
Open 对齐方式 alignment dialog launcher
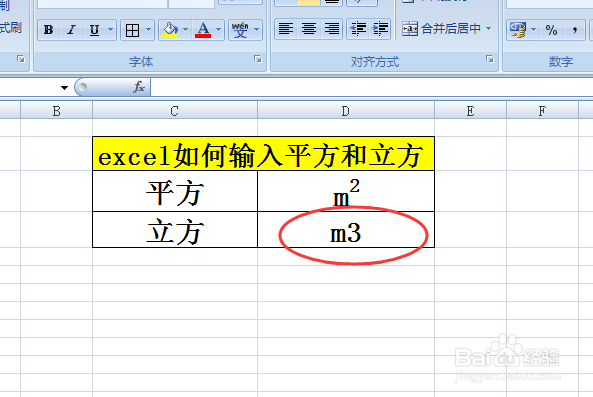tap(490, 59)
